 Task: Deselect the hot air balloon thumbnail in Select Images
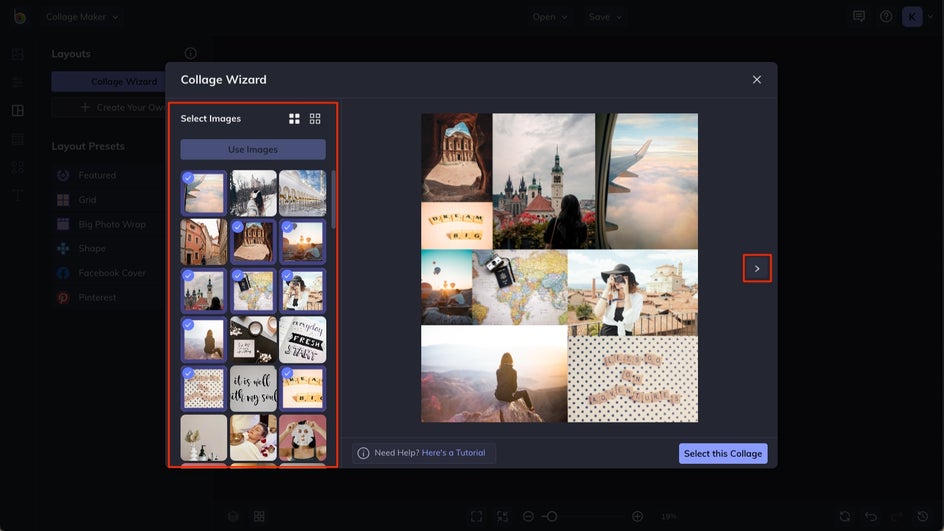coord(302,241)
